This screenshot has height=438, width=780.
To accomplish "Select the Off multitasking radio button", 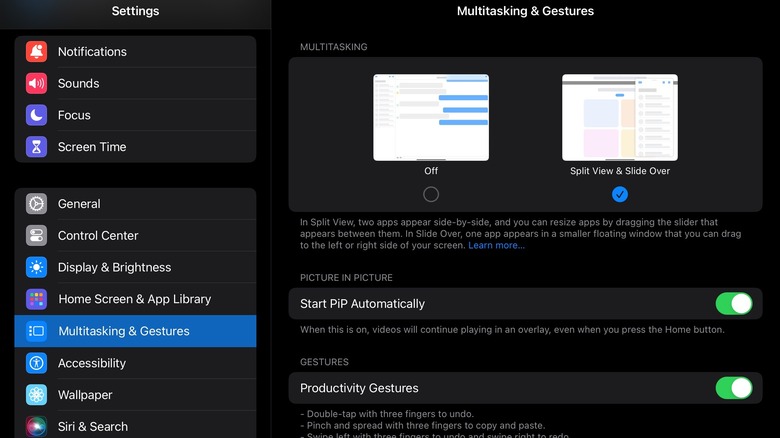I will (431, 194).
